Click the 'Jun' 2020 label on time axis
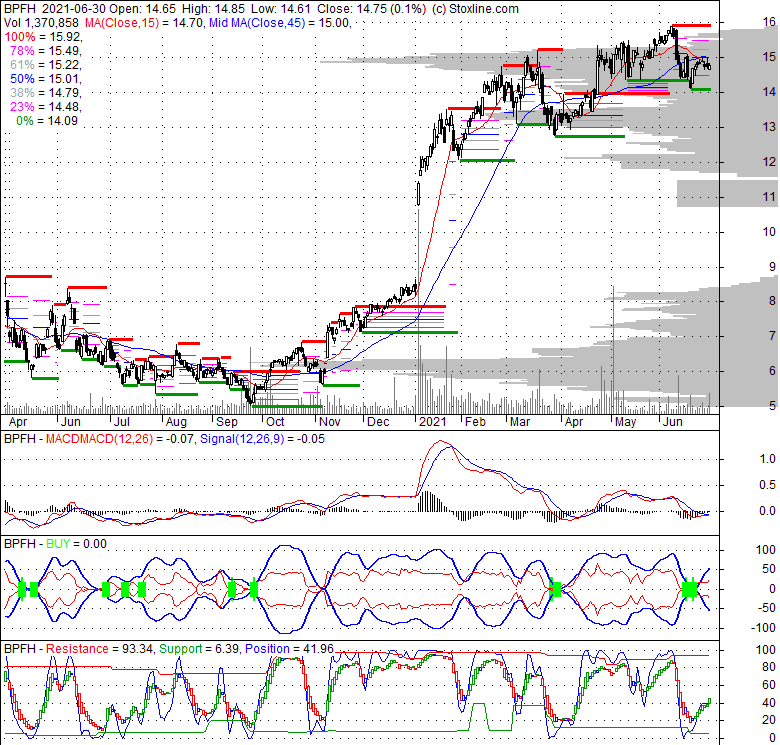This screenshot has height=745, width=780. pyautogui.click(x=71, y=422)
